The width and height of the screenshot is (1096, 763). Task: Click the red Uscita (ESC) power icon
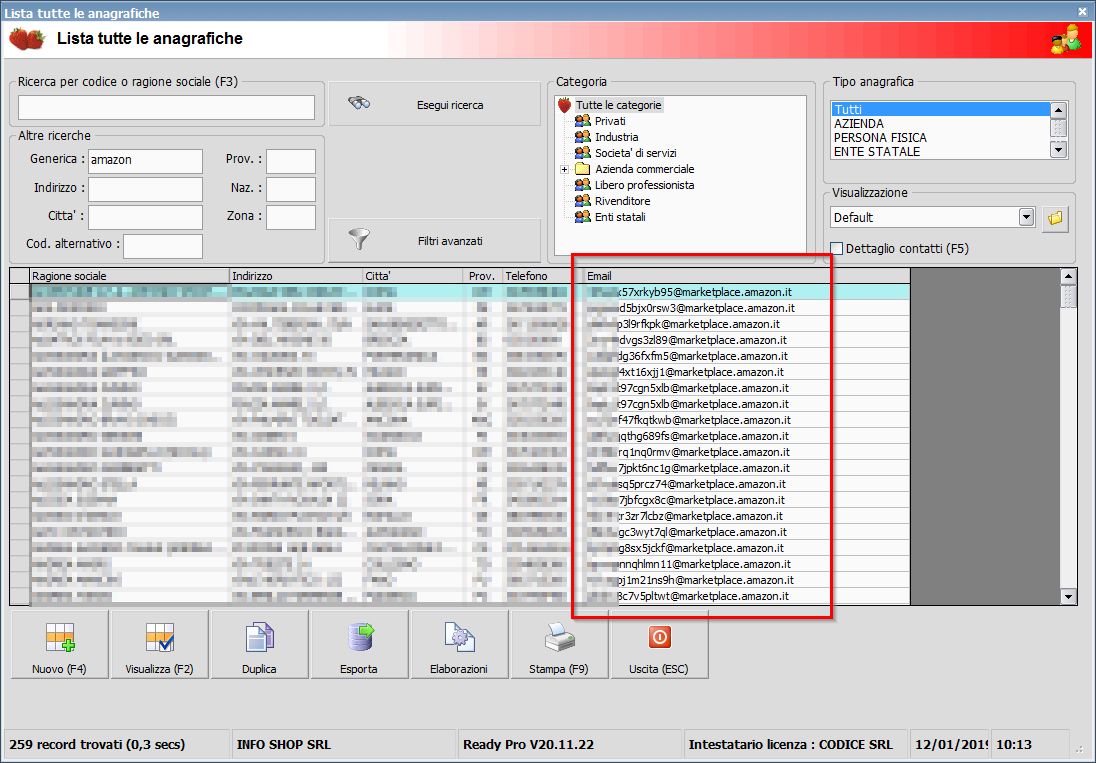coord(659,637)
